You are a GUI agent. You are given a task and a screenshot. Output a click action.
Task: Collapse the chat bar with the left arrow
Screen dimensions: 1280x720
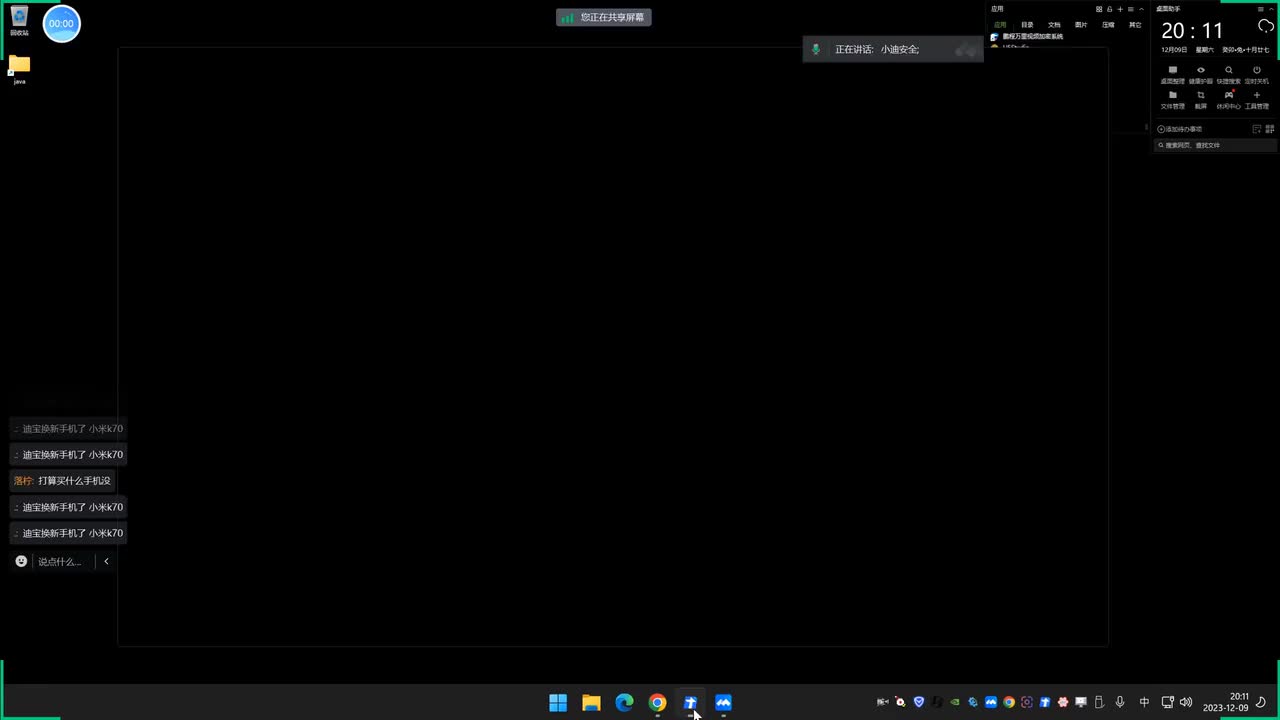(106, 561)
